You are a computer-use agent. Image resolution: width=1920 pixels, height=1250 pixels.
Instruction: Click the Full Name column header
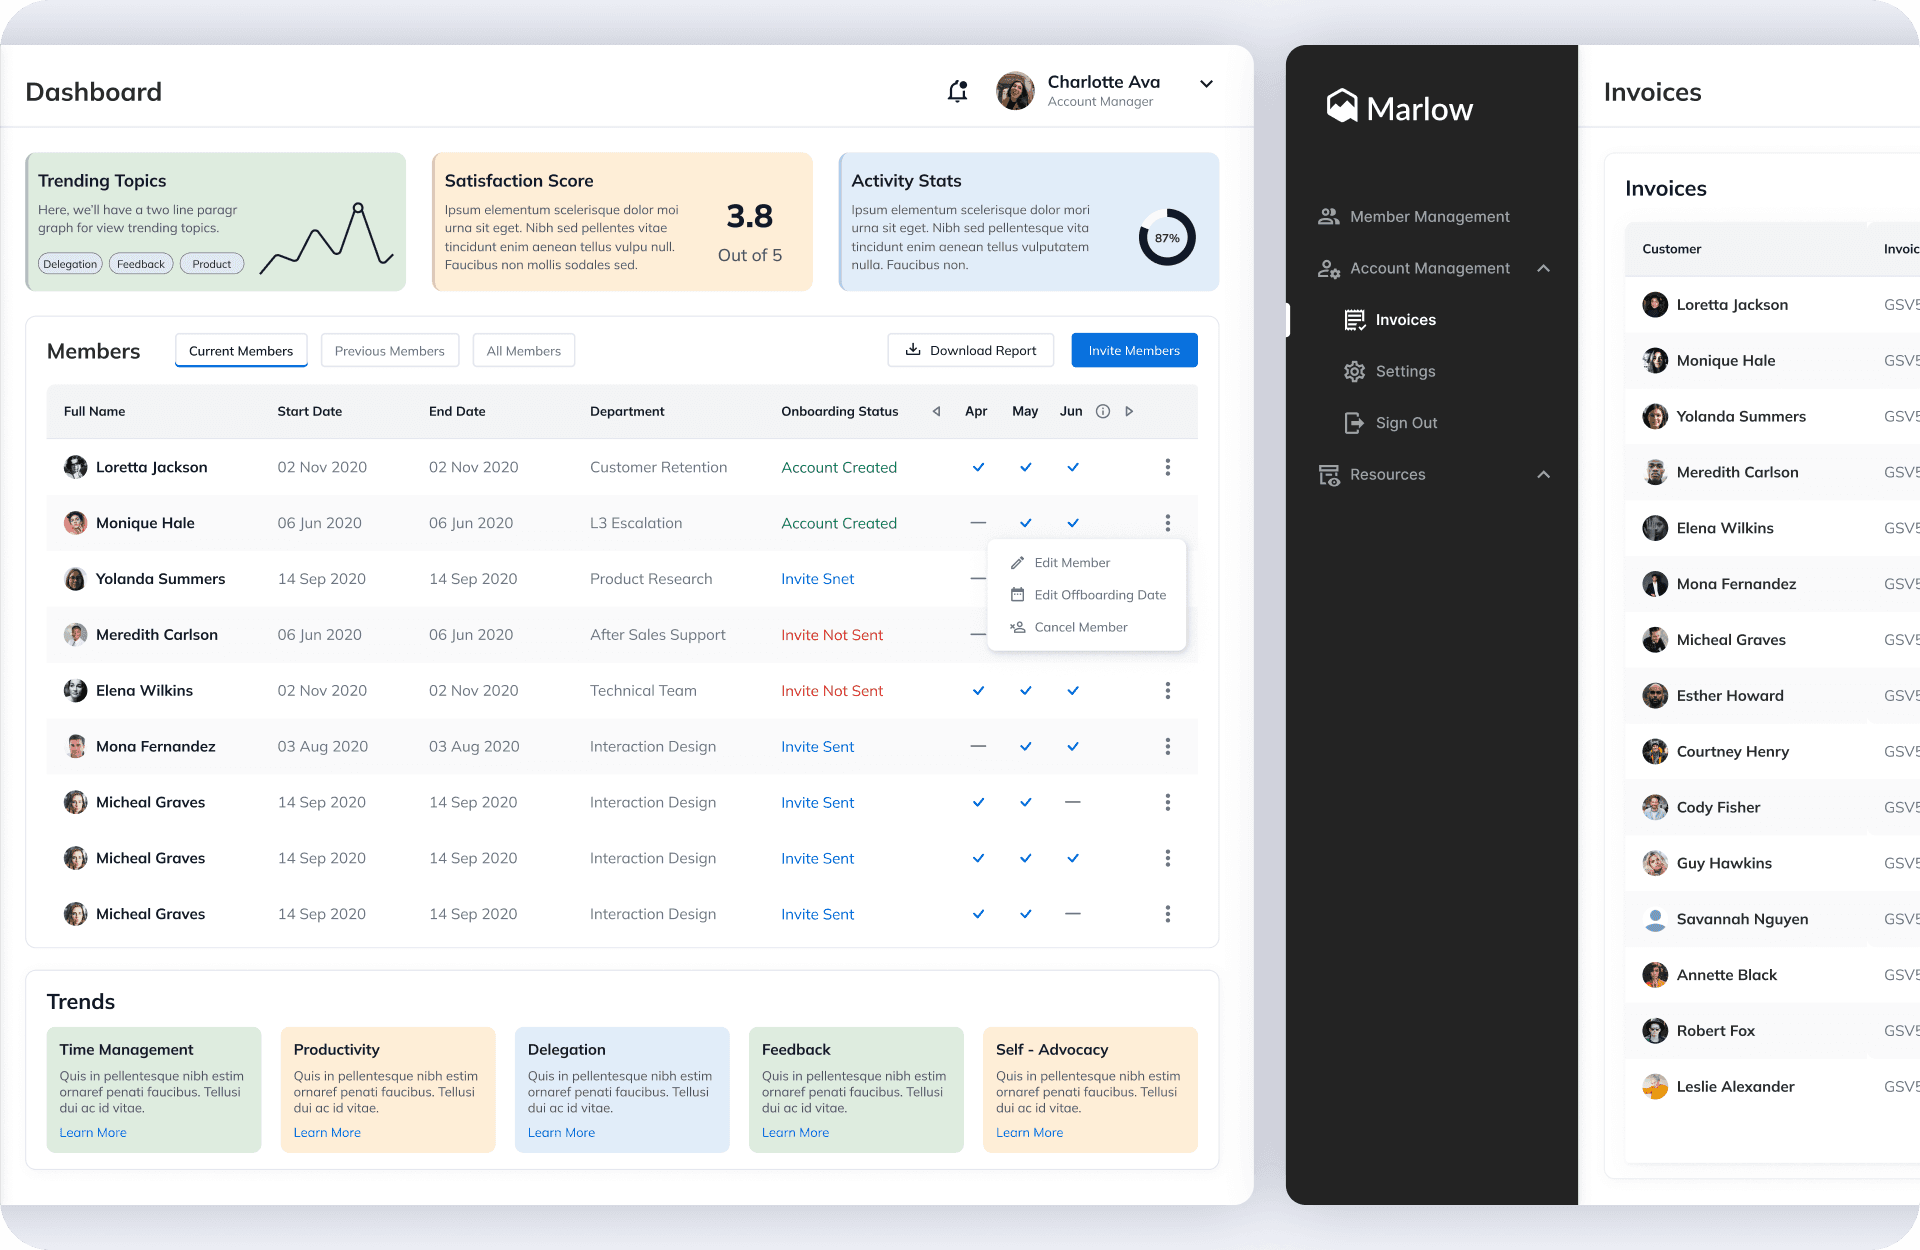94,411
